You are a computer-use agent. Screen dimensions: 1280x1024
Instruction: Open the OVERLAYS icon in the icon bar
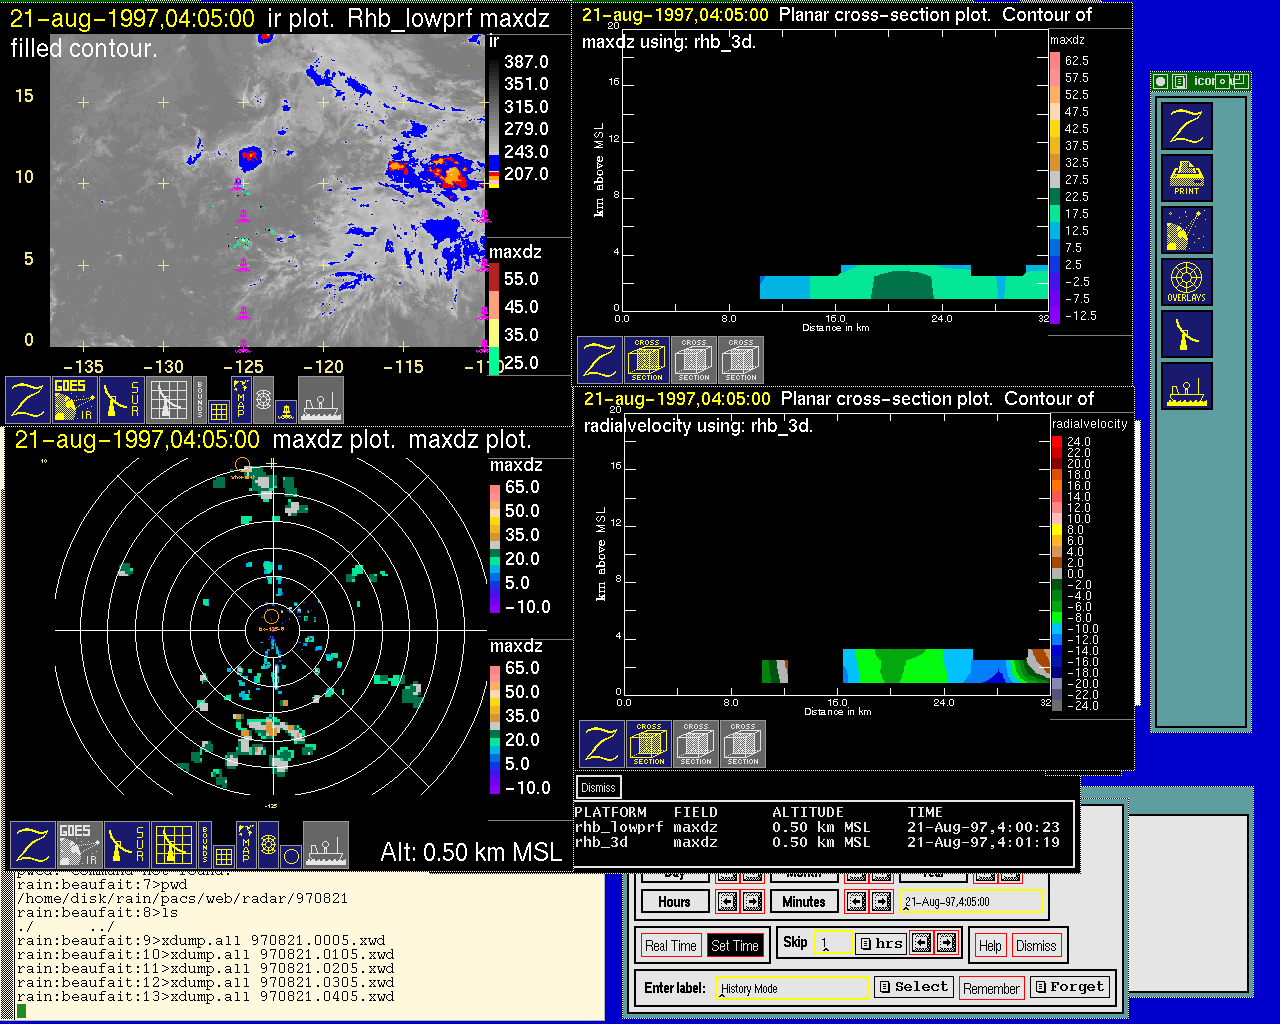click(1187, 281)
